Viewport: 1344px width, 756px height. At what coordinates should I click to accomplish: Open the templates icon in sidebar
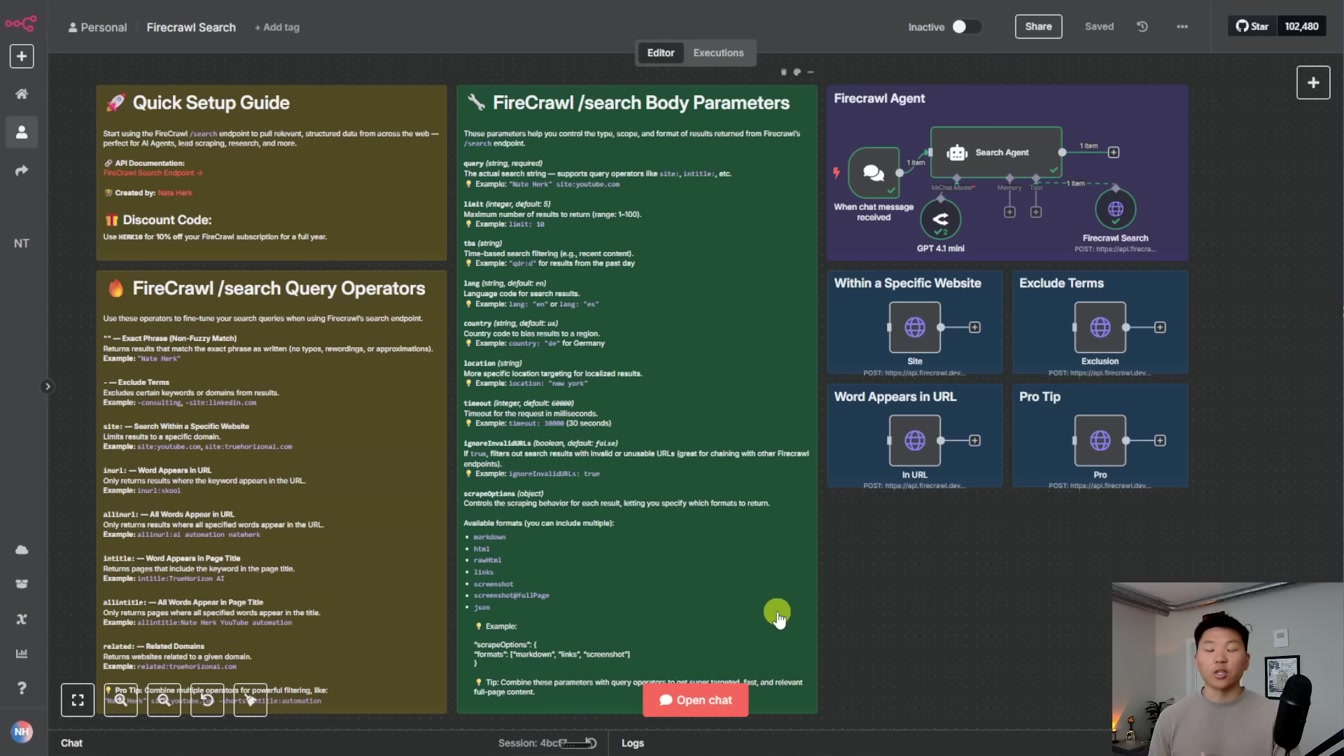21,584
